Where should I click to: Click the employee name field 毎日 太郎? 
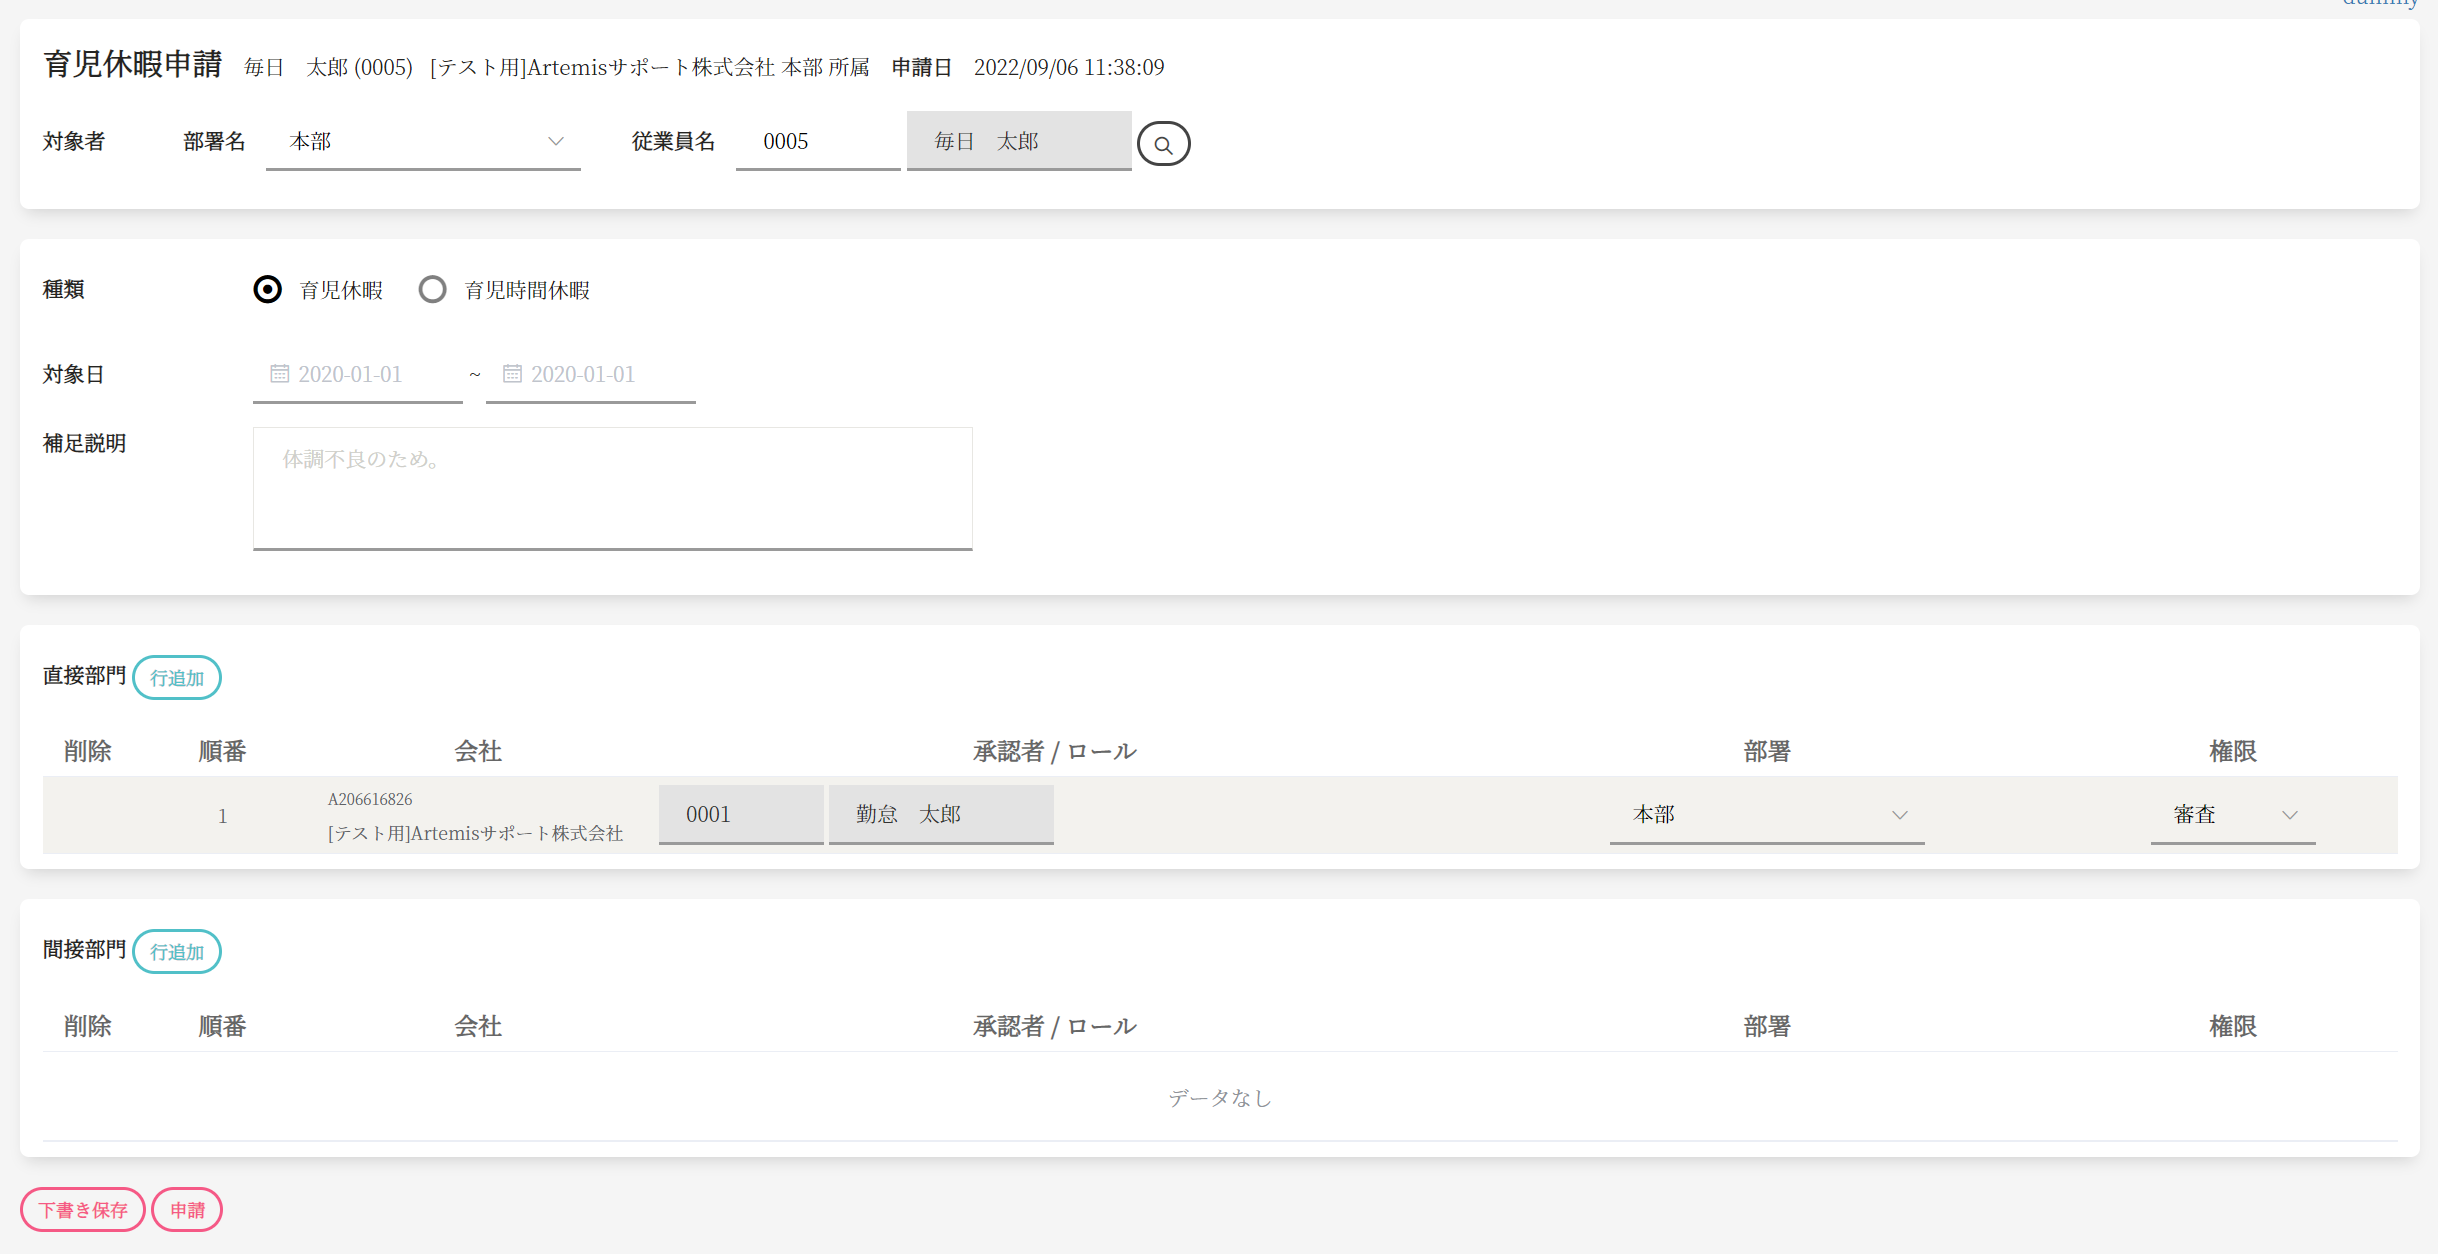pyautogui.click(x=1018, y=142)
